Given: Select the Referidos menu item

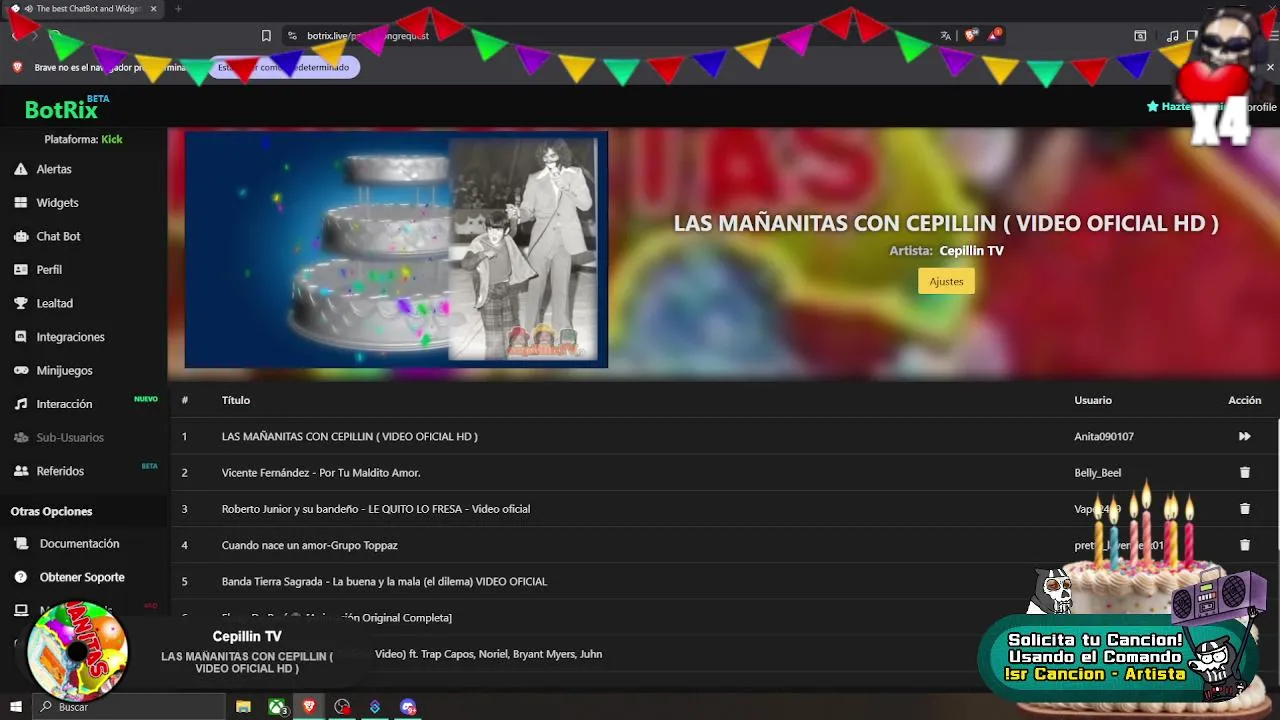Looking at the screenshot, I should [60, 471].
